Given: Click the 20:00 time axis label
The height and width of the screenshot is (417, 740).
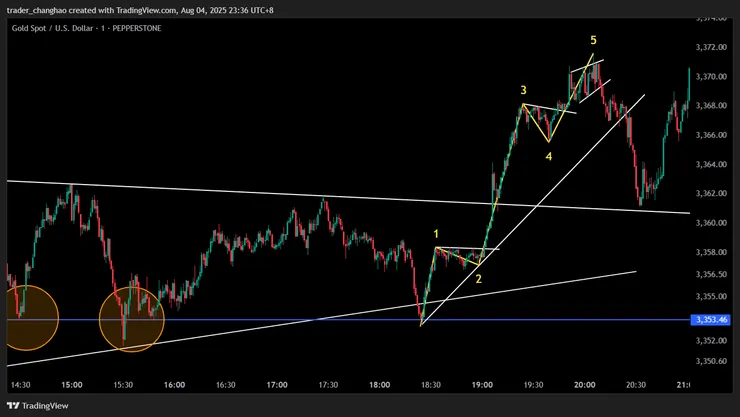Looking at the screenshot, I should [x=584, y=385].
